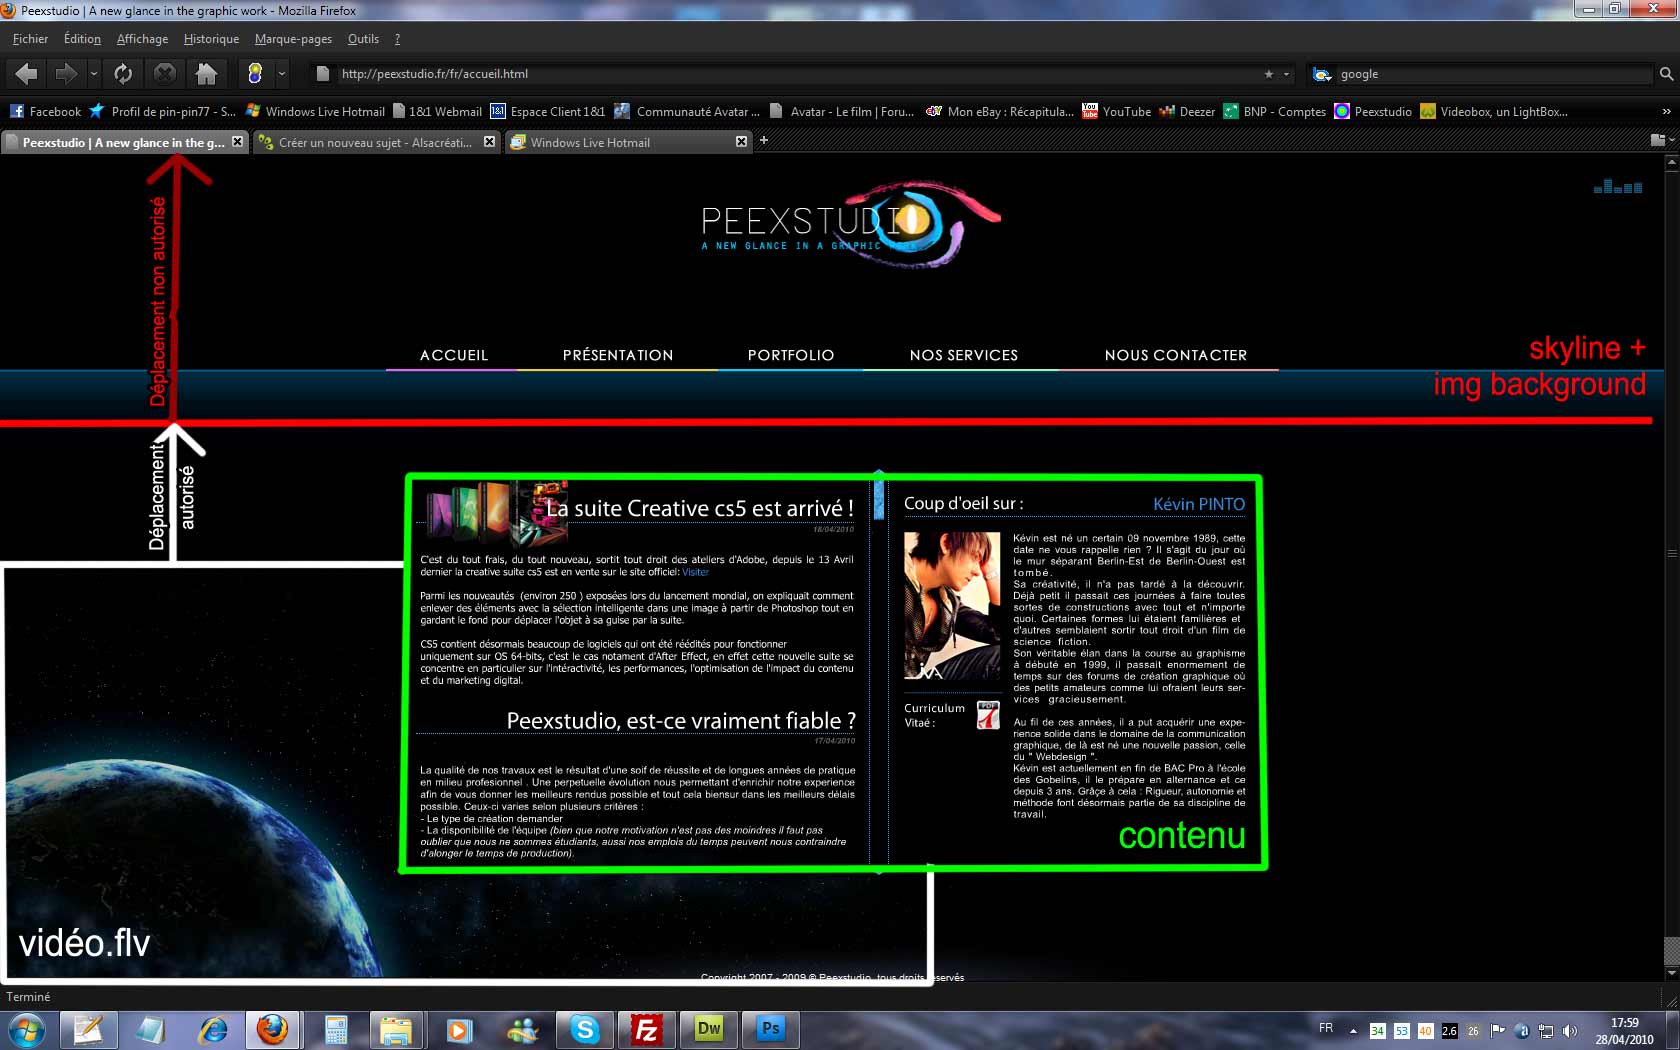The height and width of the screenshot is (1050, 1680).
Task: Switch to the Windows Live Hotmail tab
Action: tap(628, 142)
